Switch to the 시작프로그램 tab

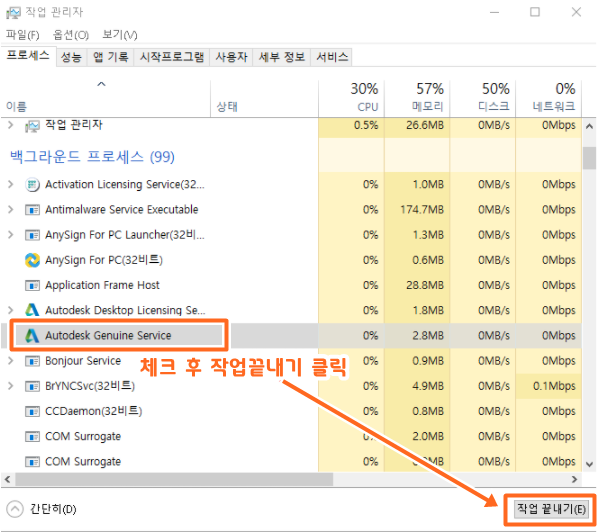171,57
